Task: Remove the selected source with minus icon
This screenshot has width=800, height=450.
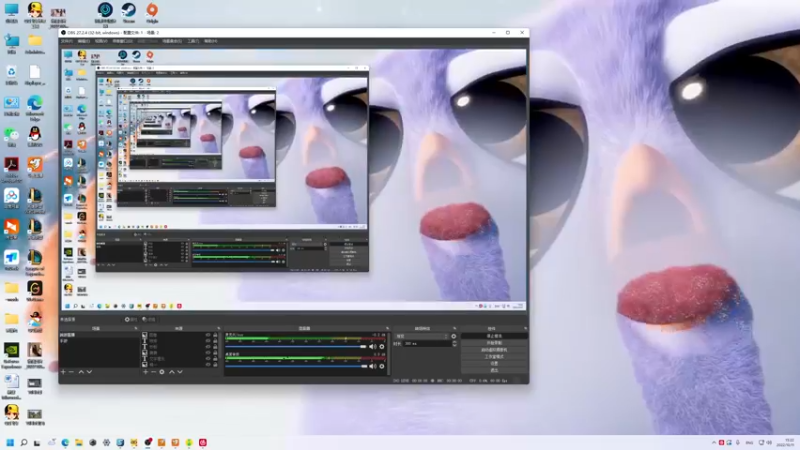Action: tap(153, 372)
